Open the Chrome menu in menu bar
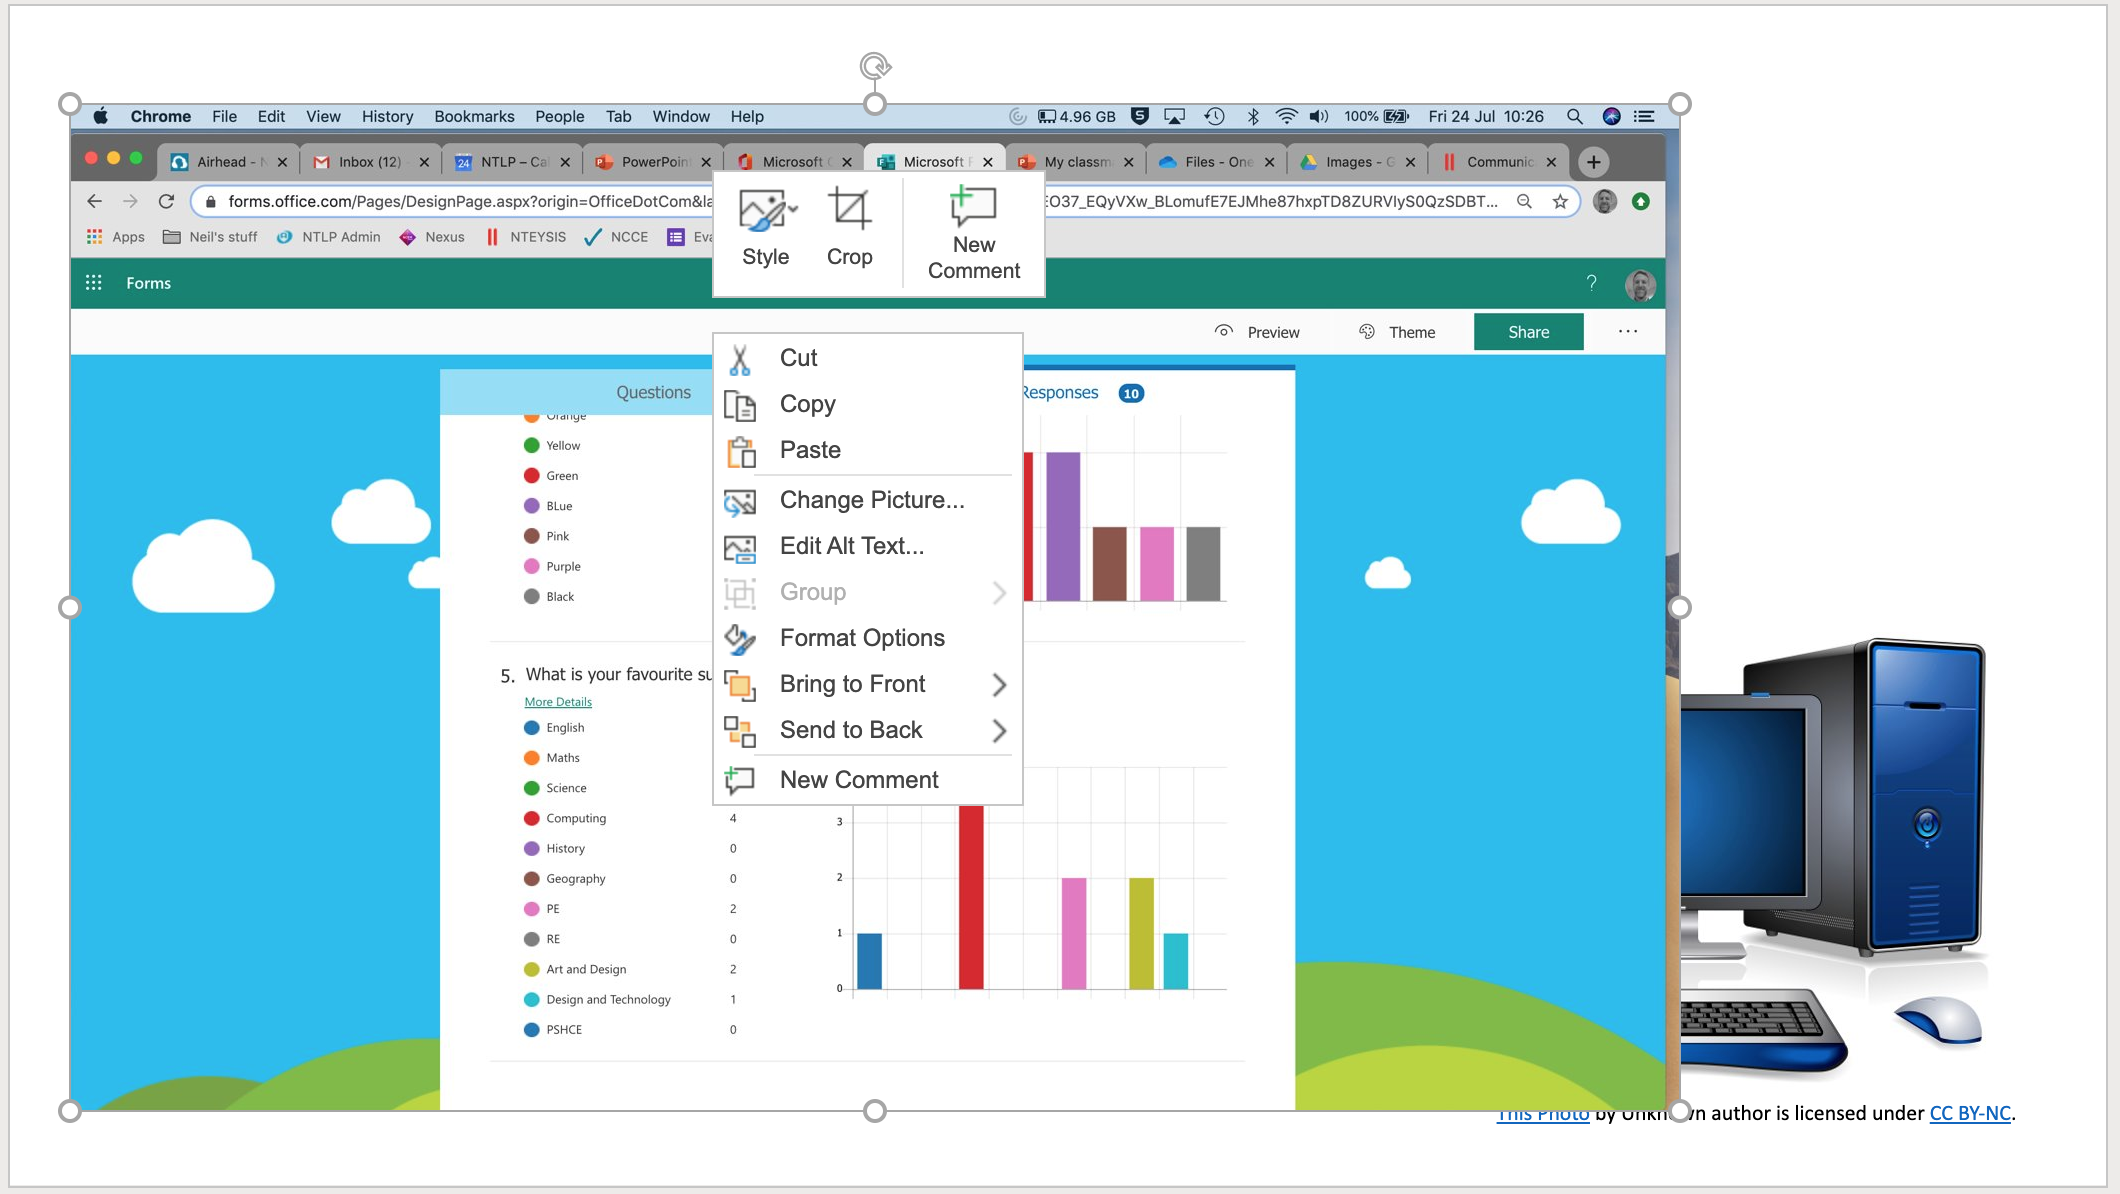Screen dimensions: 2120x1194 [x=160, y=116]
